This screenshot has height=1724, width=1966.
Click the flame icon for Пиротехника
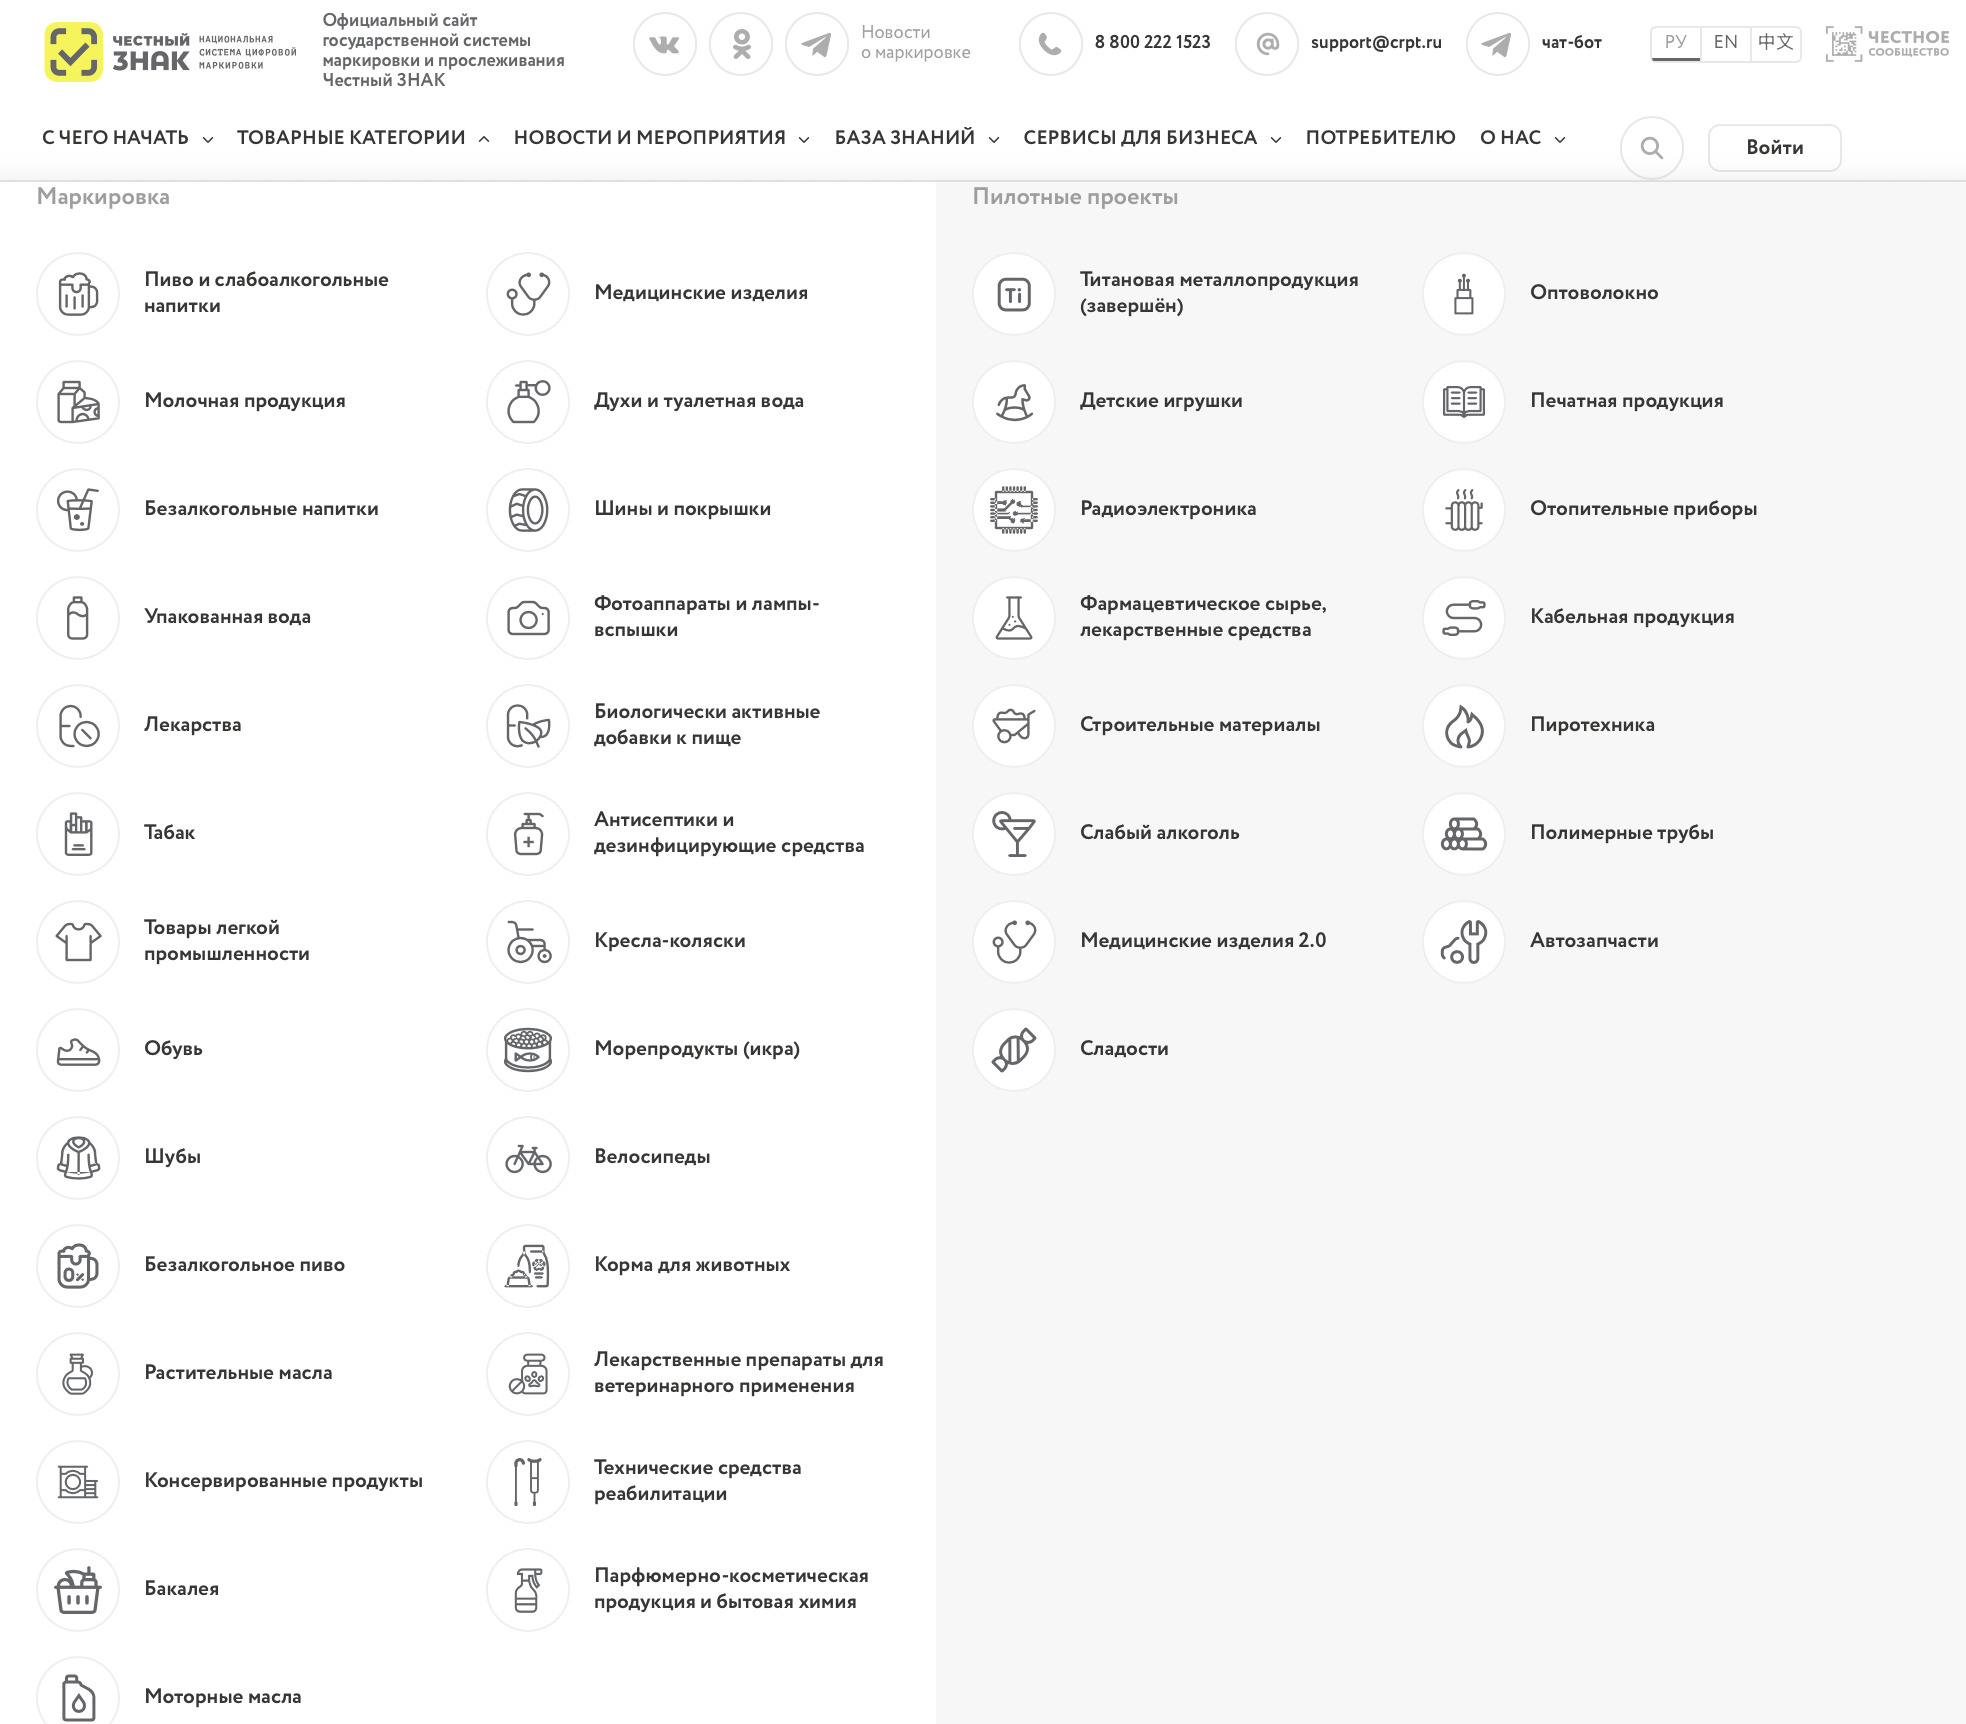pos(1464,726)
